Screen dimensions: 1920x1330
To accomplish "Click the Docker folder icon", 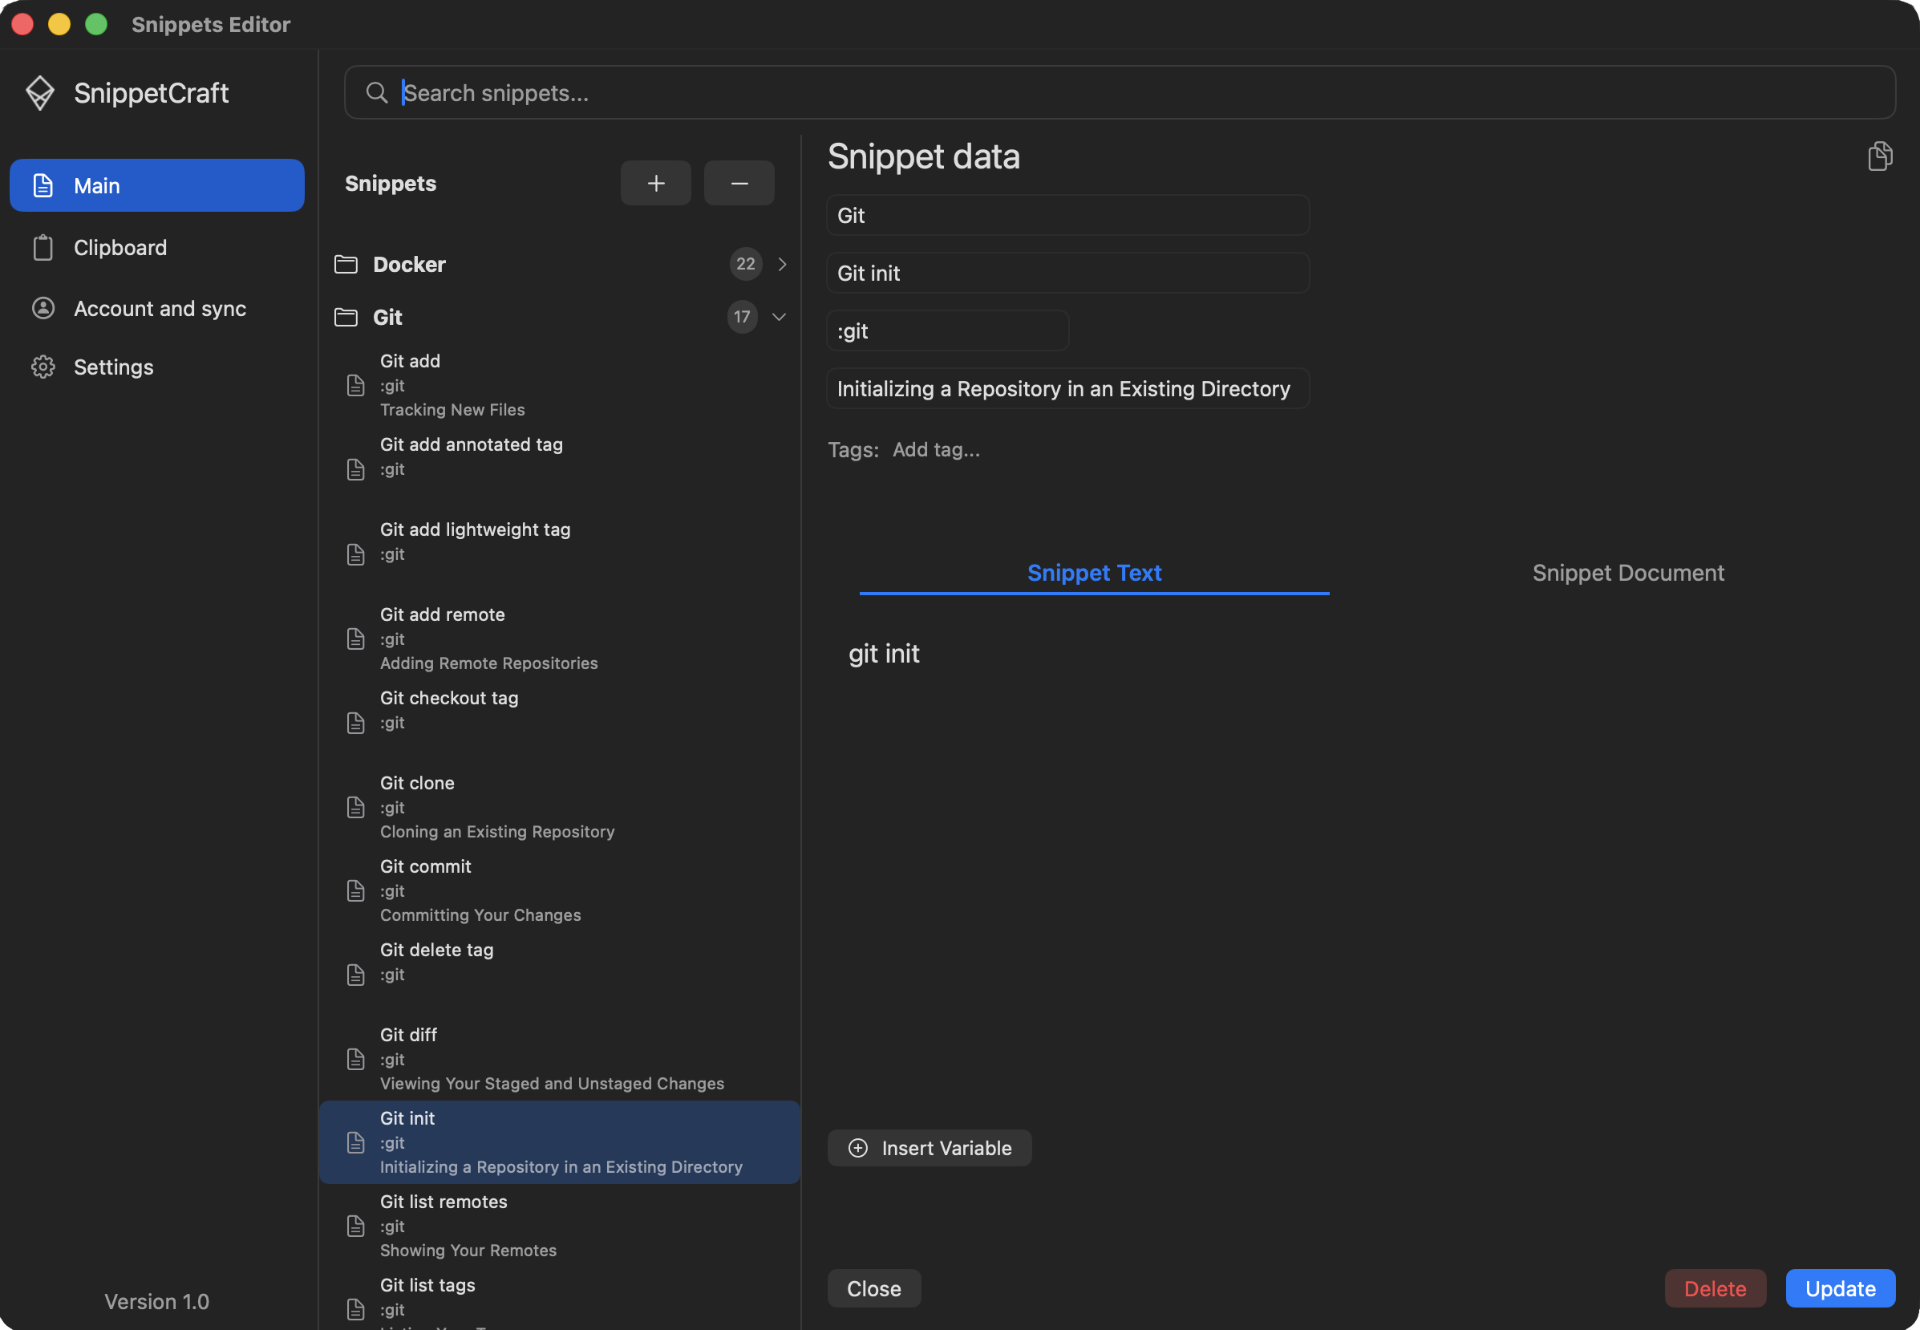I will (346, 264).
